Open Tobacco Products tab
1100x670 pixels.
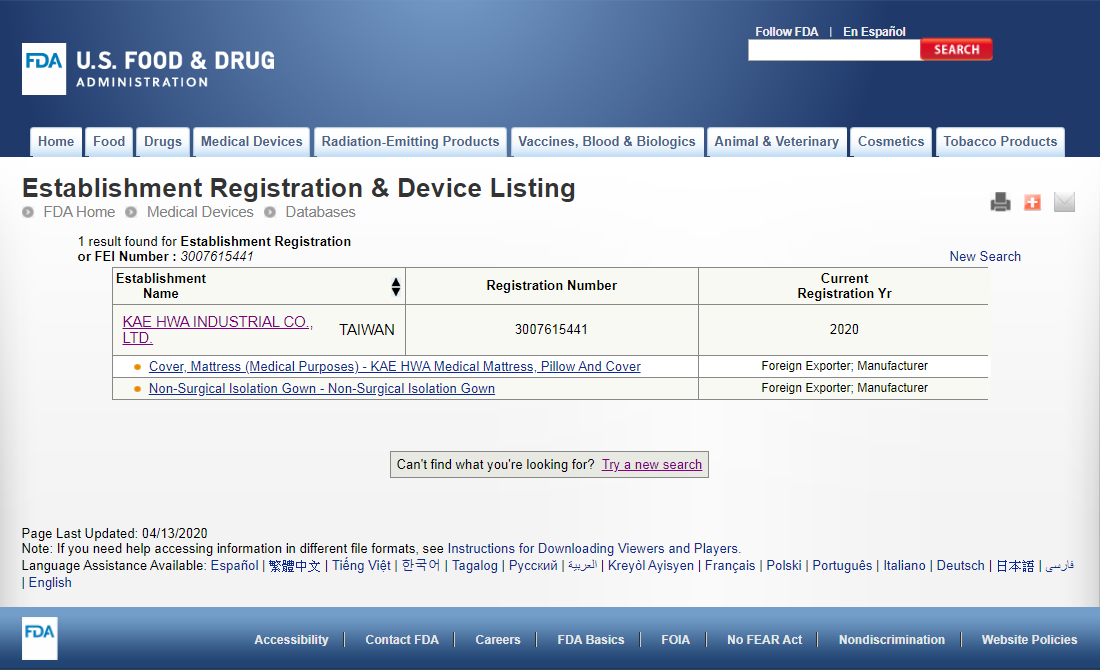pyautogui.click(x=1000, y=142)
